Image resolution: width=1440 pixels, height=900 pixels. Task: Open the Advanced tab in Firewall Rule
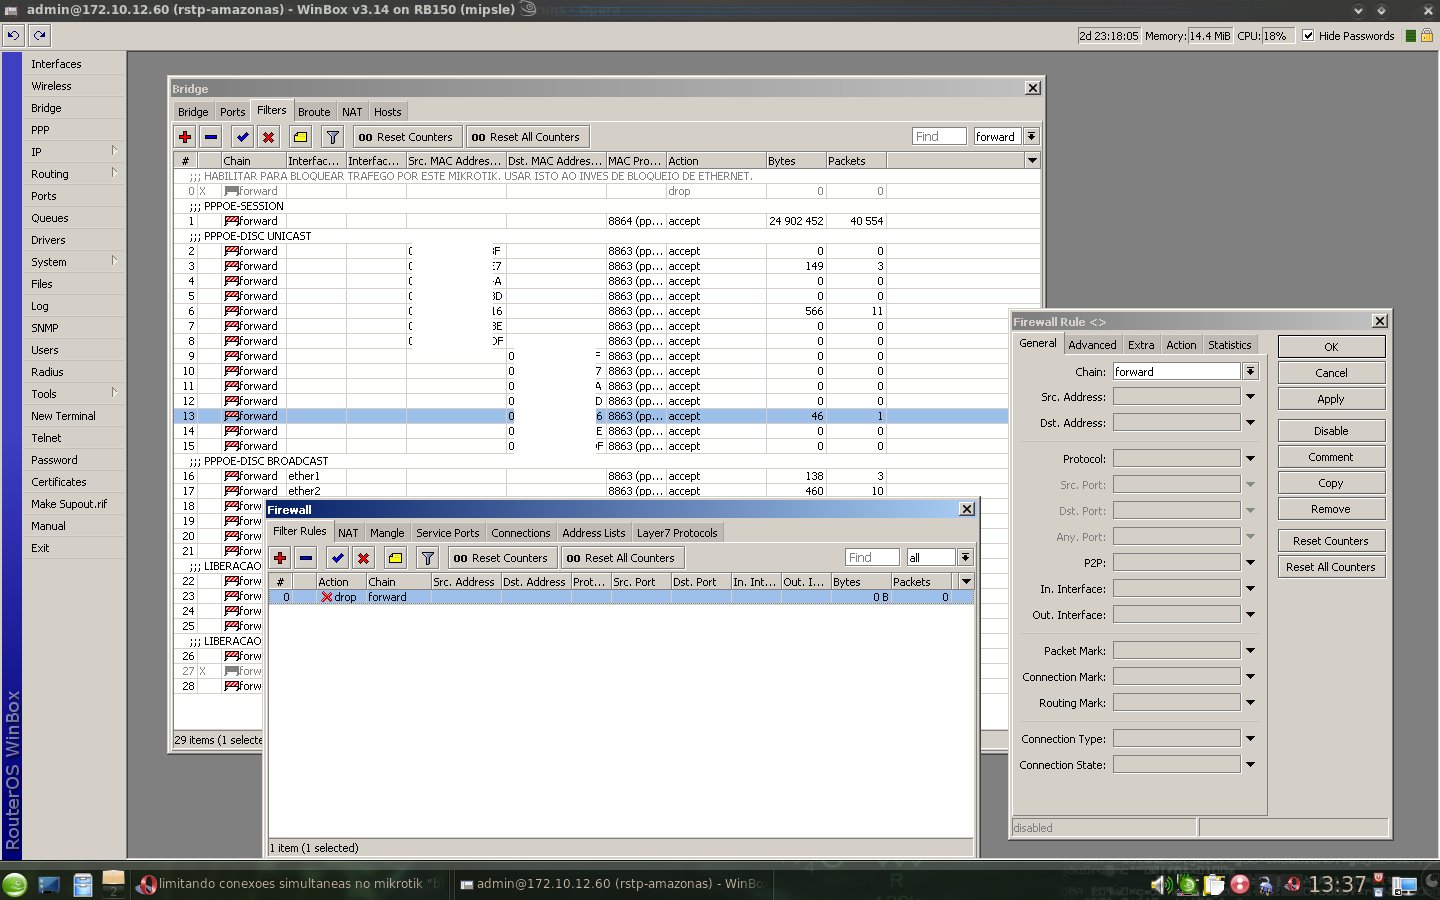(x=1092, y=345)
